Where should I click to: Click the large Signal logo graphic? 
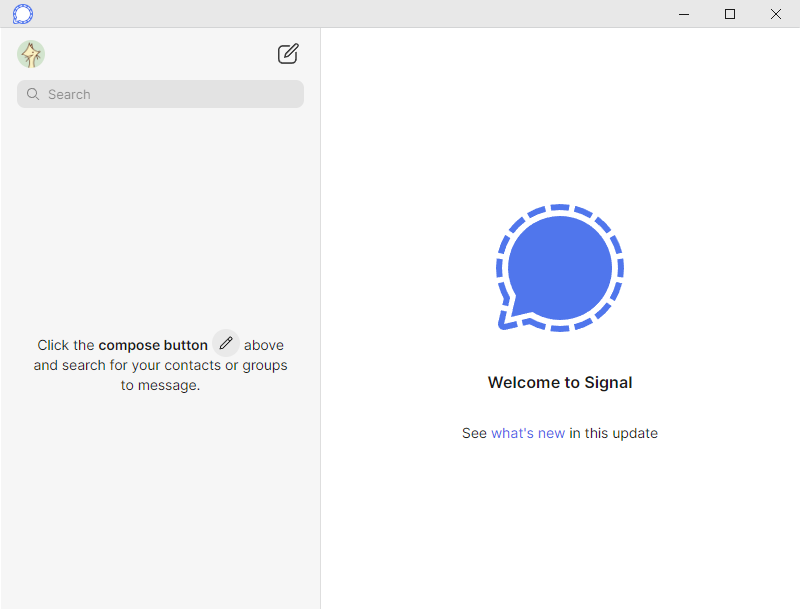560,268
